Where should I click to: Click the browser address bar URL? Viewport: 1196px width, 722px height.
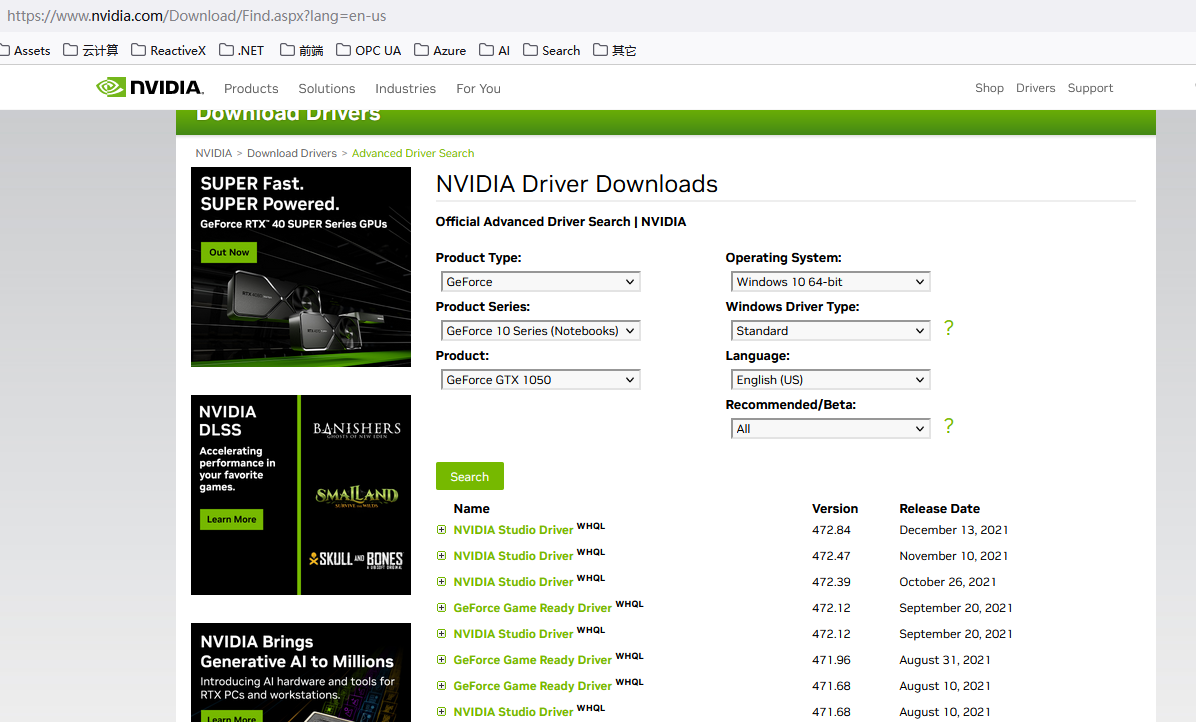(x=197, y=15)
